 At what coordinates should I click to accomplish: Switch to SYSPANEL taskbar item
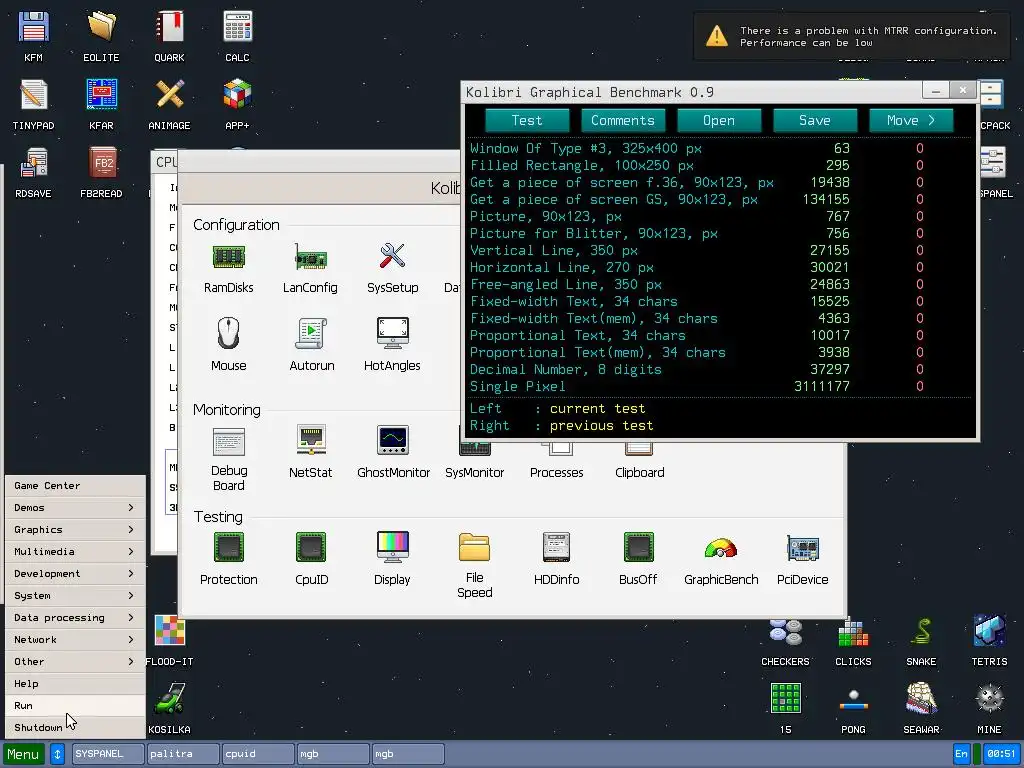(x=108, y=754)
